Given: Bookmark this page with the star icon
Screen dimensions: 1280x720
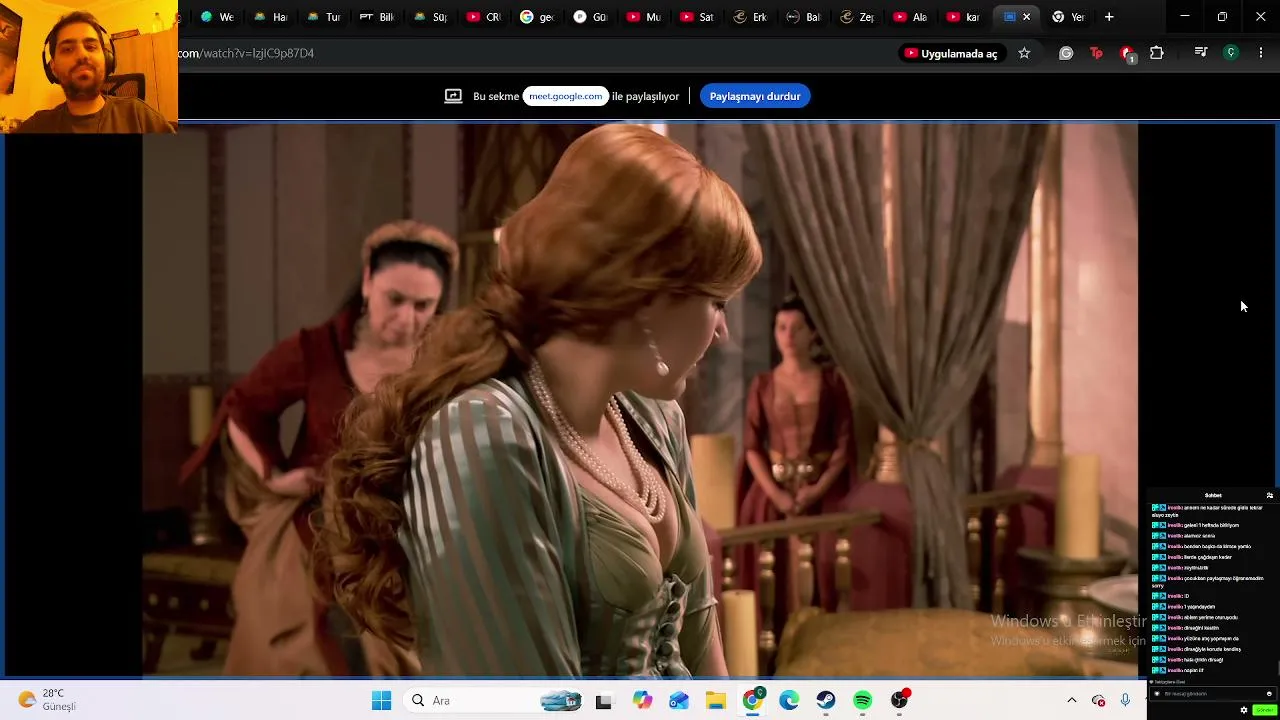Looking at the screenshot, I should (1024, 53).
